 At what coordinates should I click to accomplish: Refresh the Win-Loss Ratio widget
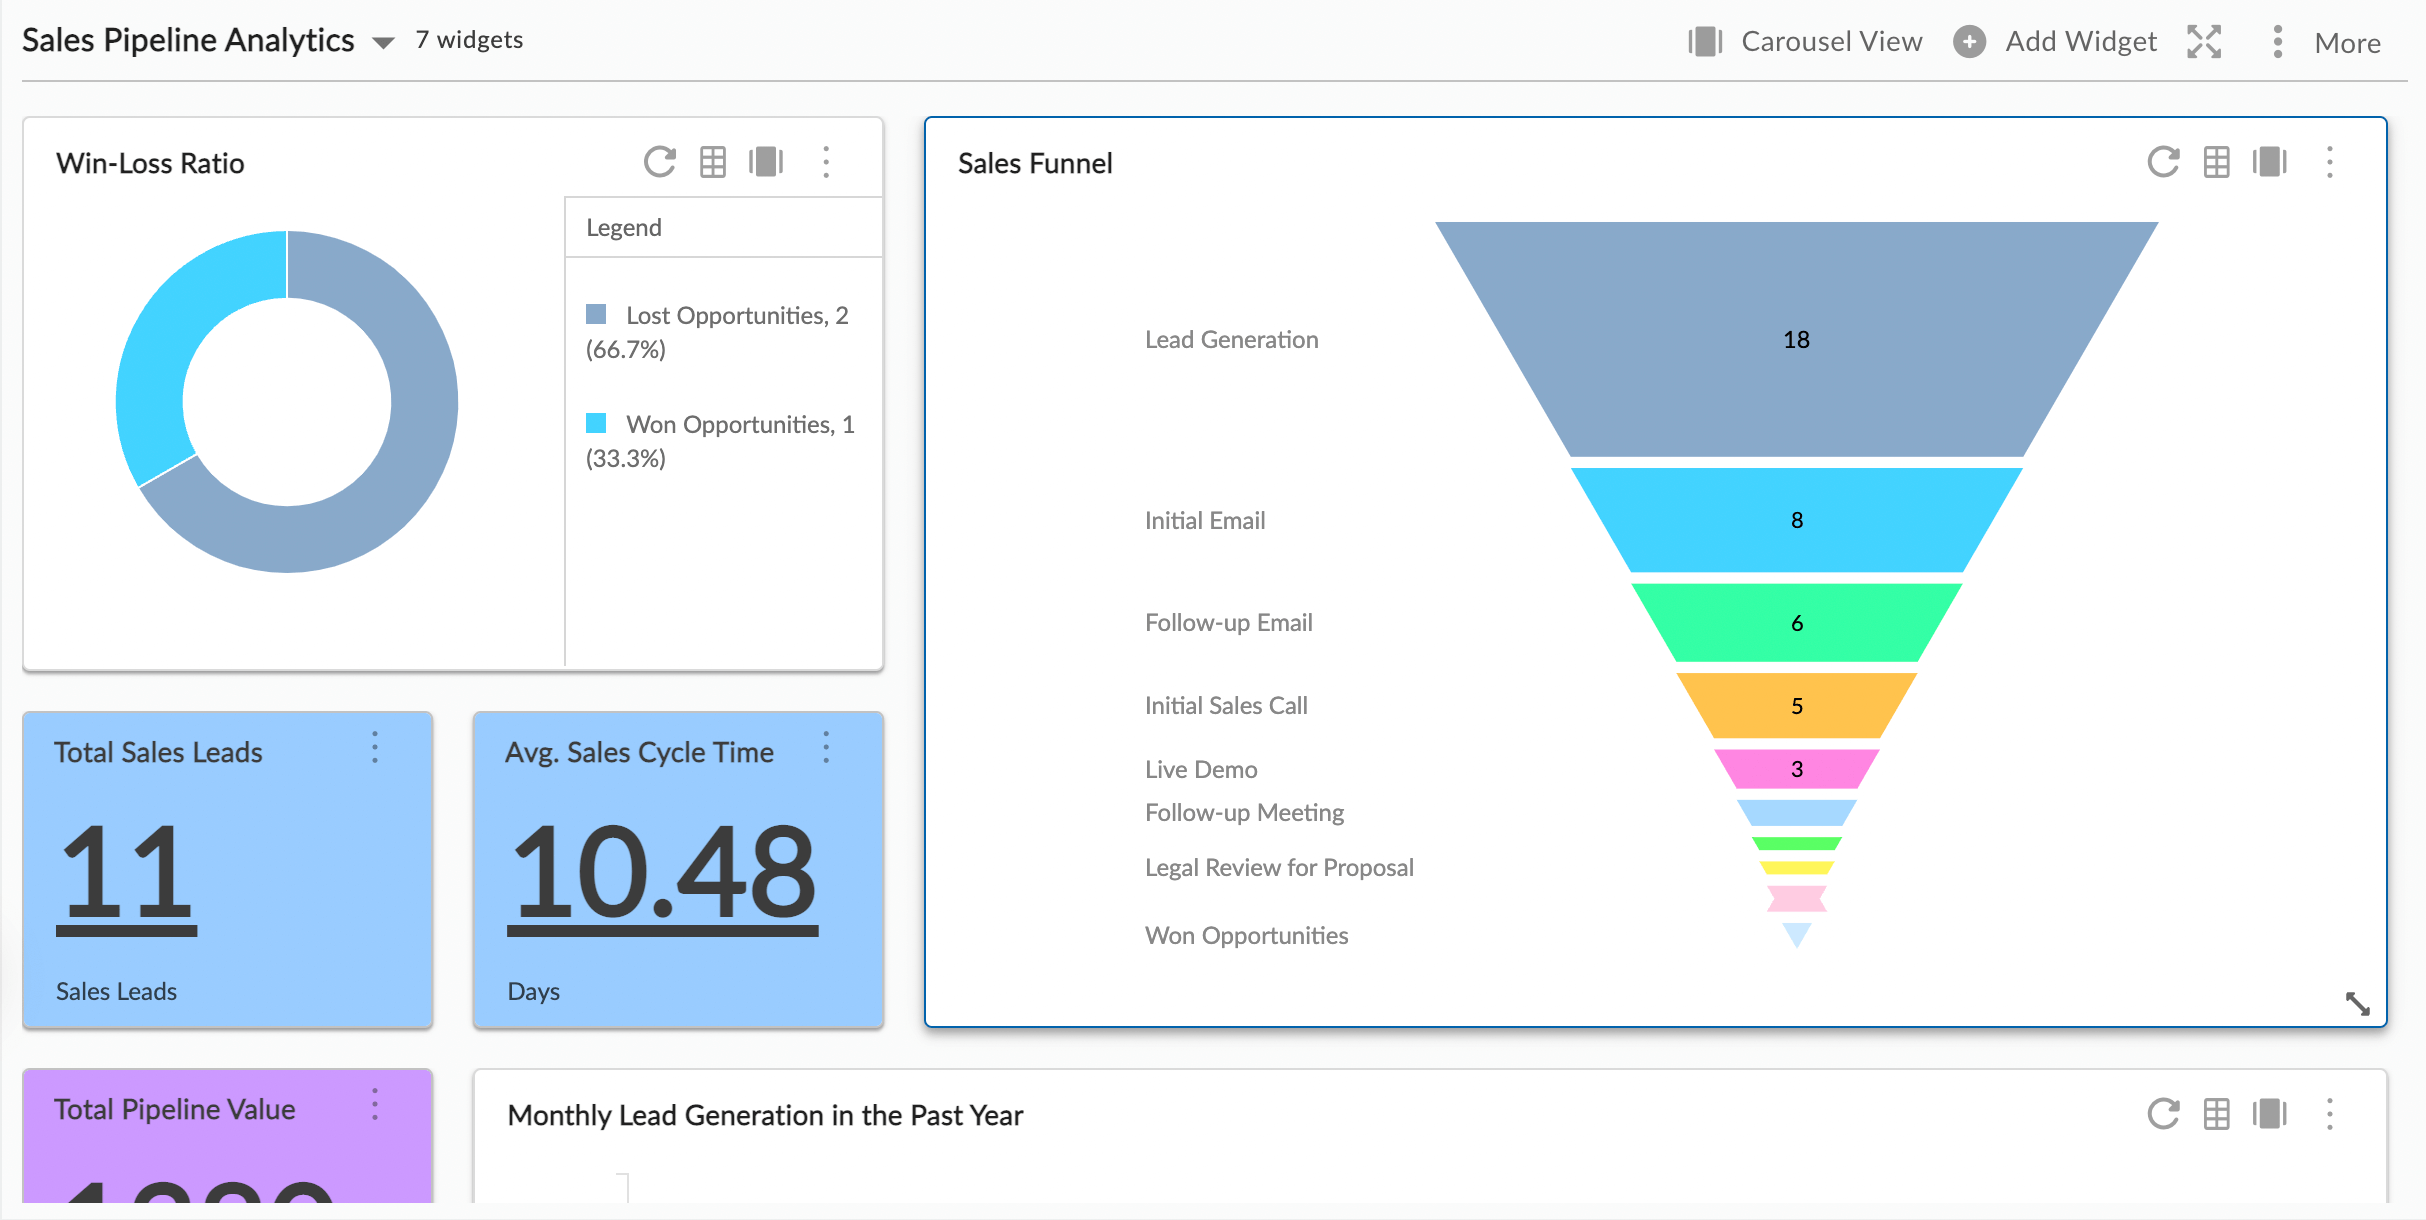point(659,161)
